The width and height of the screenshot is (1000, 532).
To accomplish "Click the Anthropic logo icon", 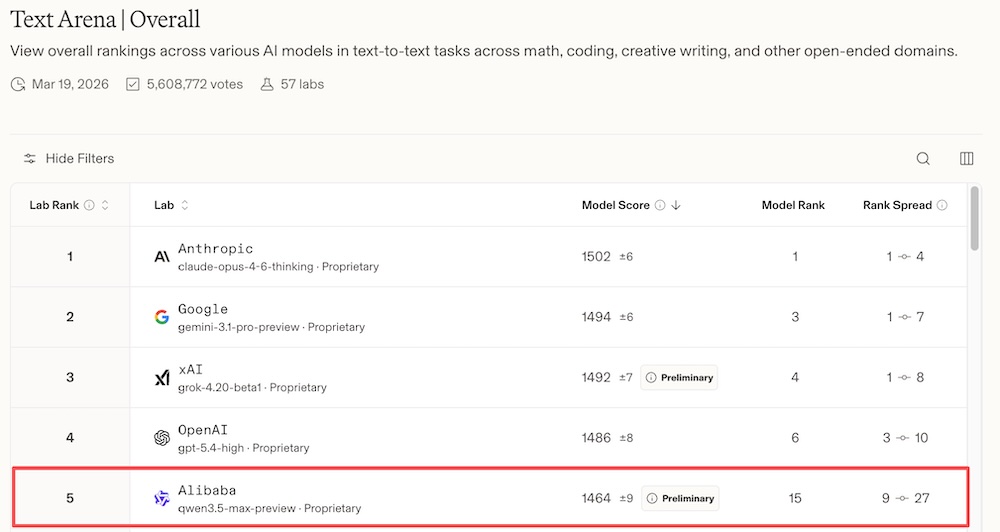I will coord(162,257).
